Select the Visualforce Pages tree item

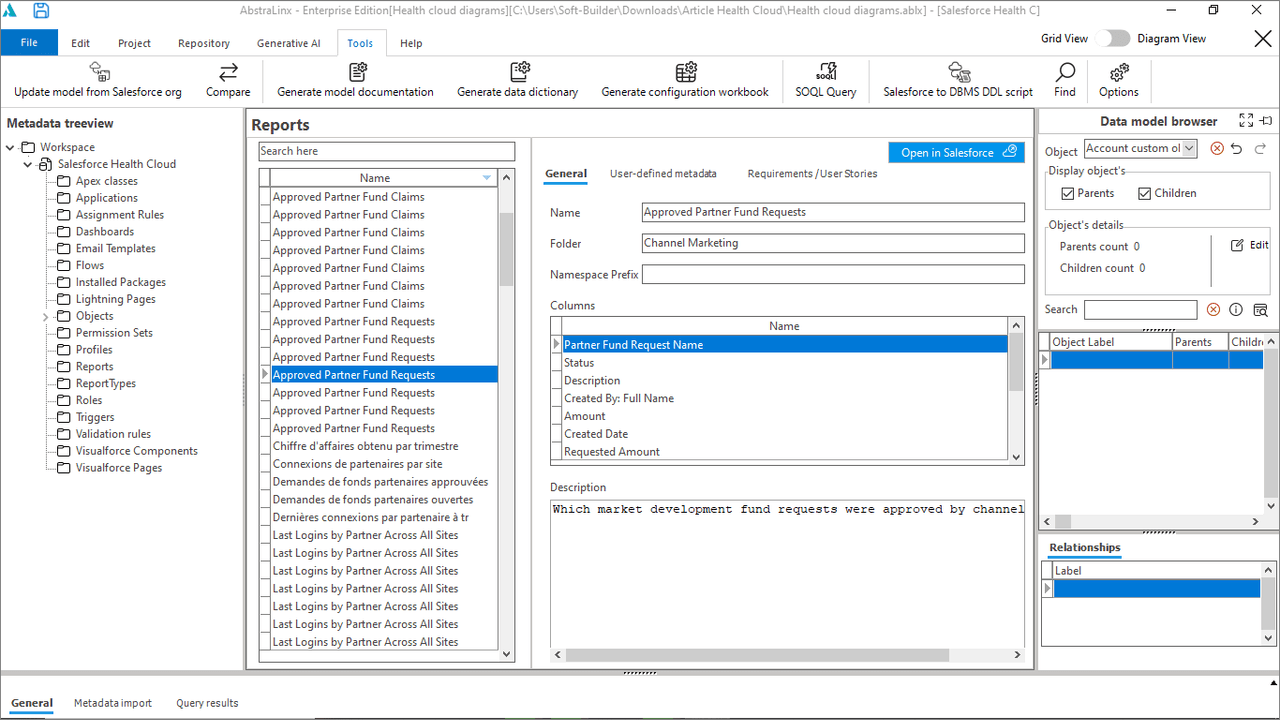(118, 467)
